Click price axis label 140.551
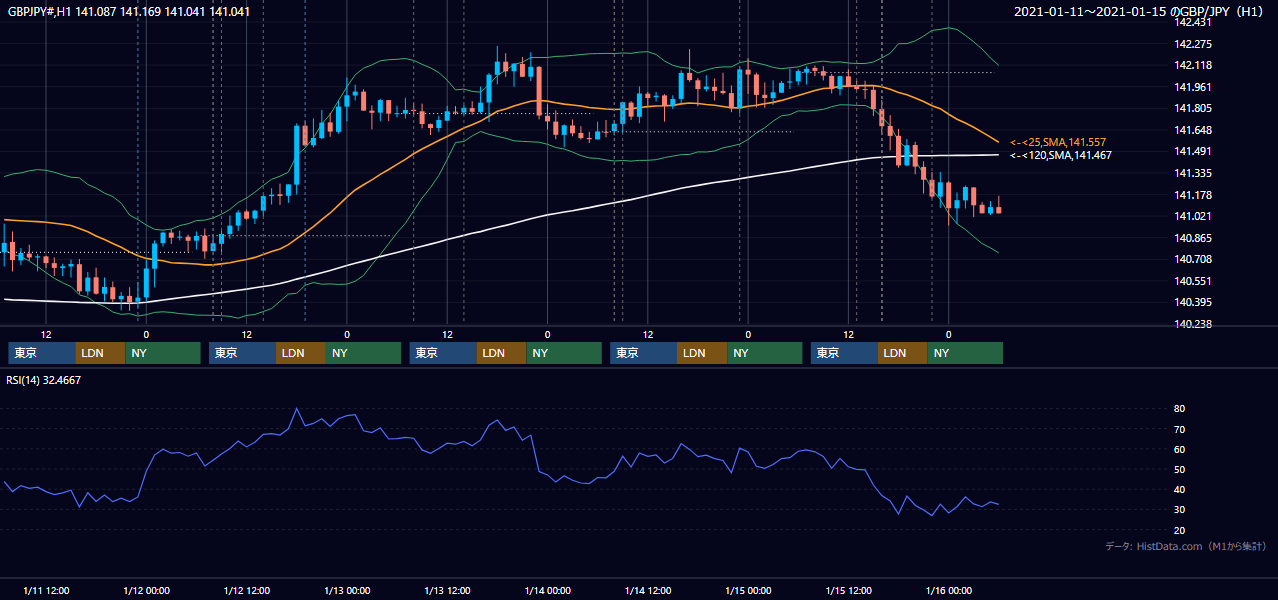This screenshot has width=1278, height=600. 1194,281
